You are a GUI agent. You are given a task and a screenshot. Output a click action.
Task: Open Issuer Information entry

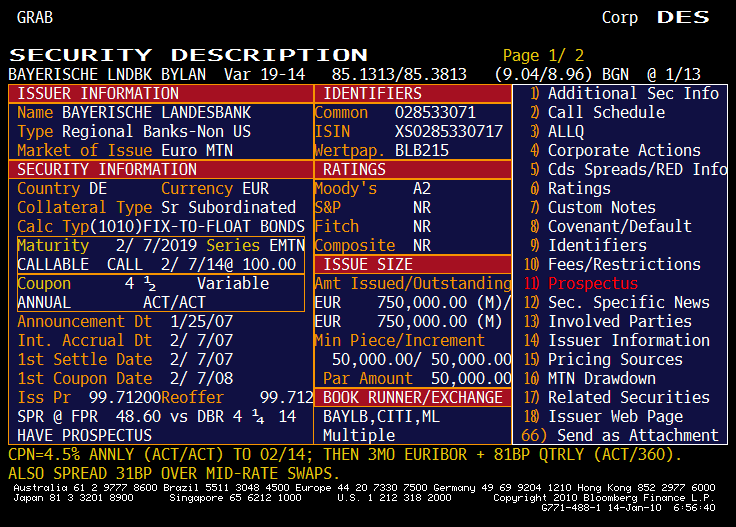click(x=628, y=340)
